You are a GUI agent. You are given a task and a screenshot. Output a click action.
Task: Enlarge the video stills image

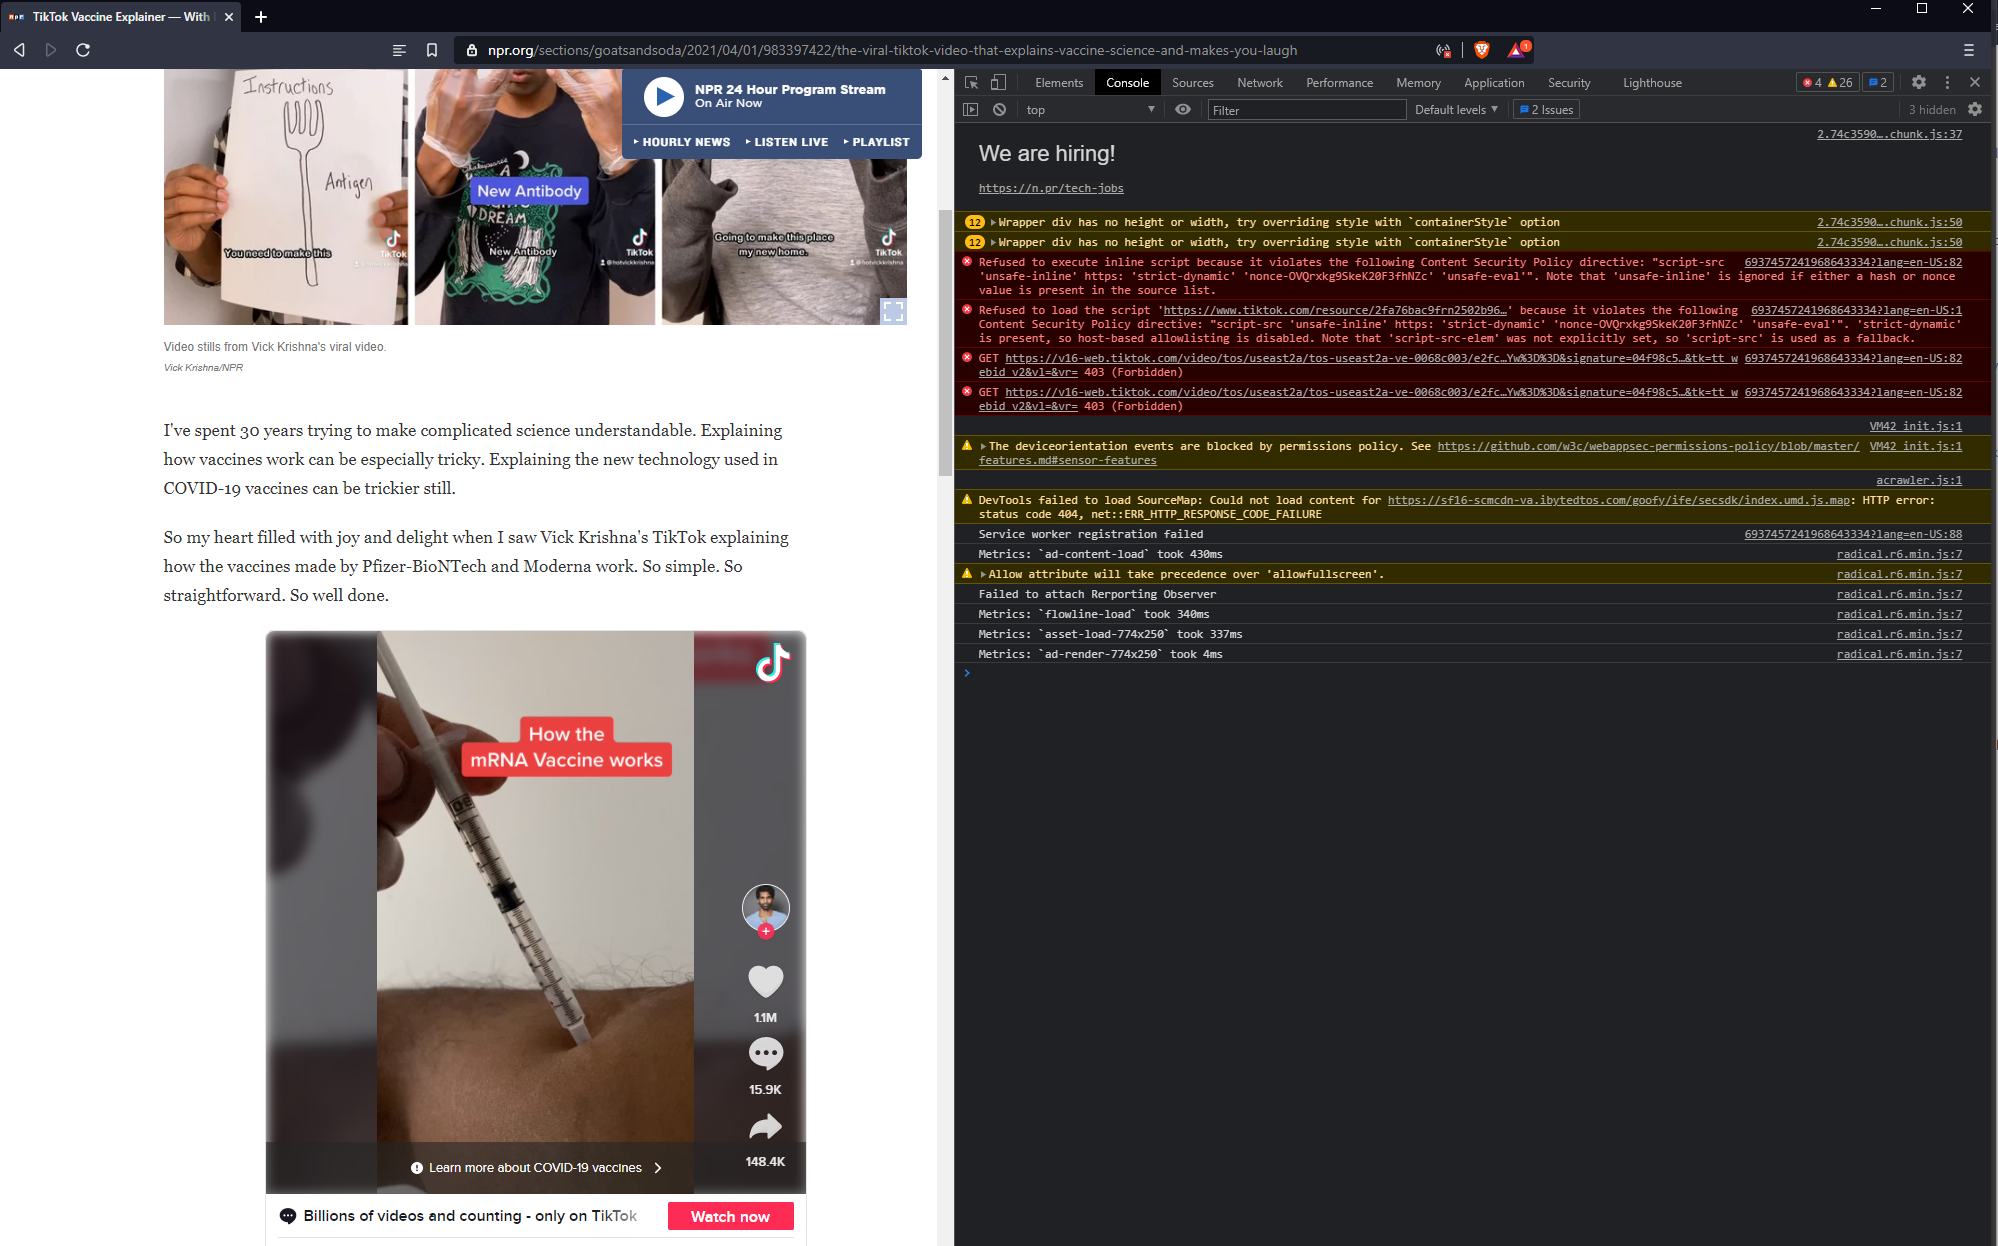[892, 311]
